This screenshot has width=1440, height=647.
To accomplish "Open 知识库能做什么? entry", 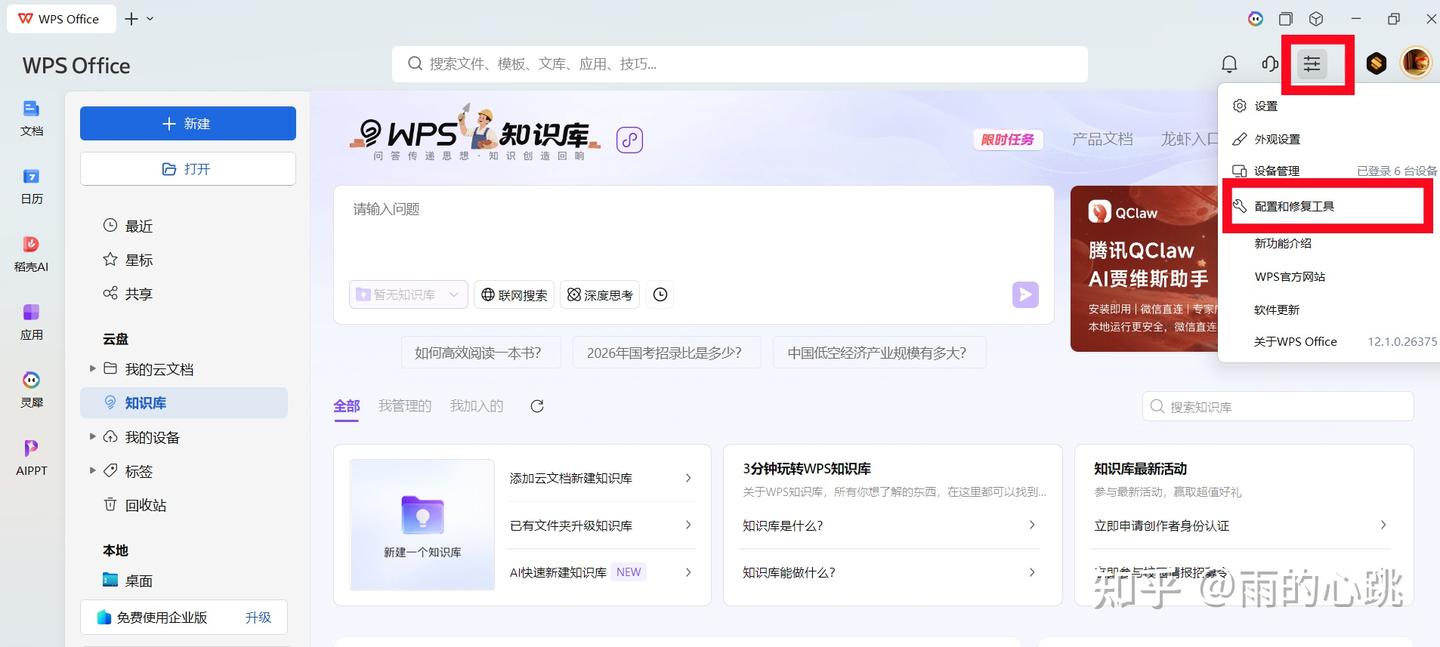I will click(890, 572).
